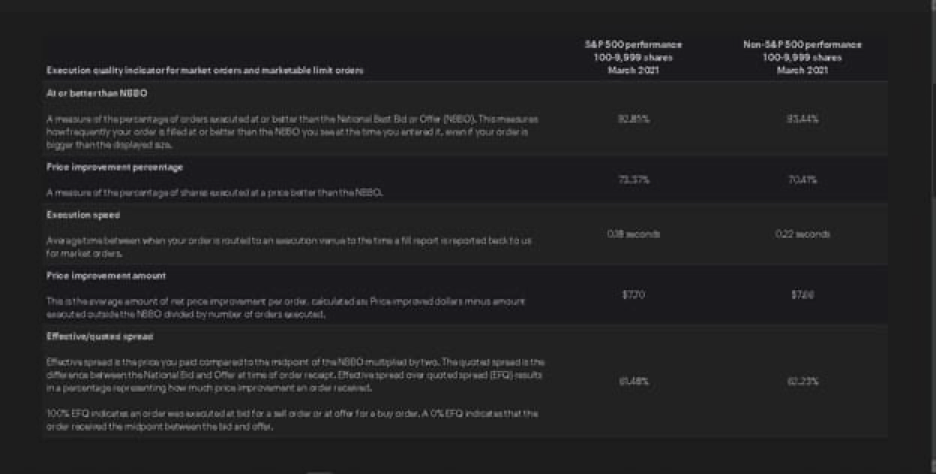
Task: Click the S&P 500 performance column header
Action: coord(633,57)
